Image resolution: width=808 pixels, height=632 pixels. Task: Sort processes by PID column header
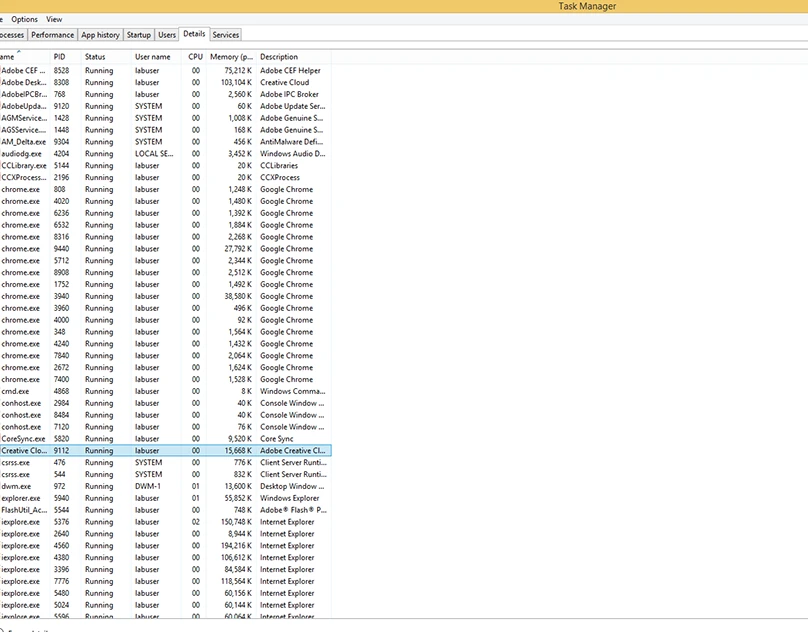point(60,57)
